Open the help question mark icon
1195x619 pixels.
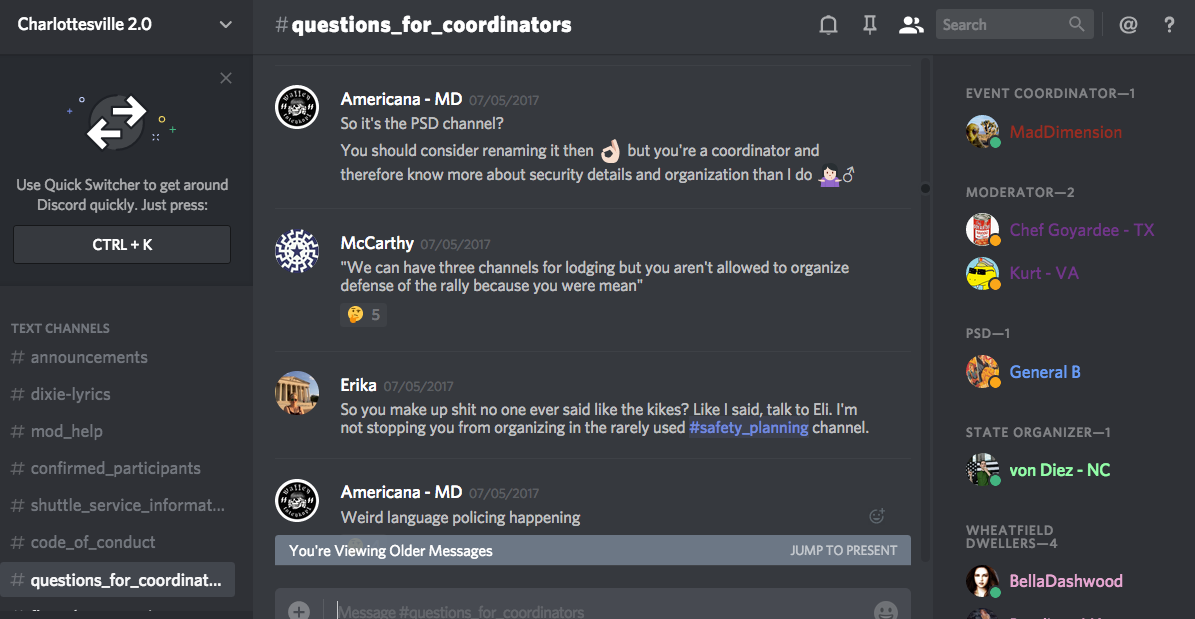pos(1169,25)
